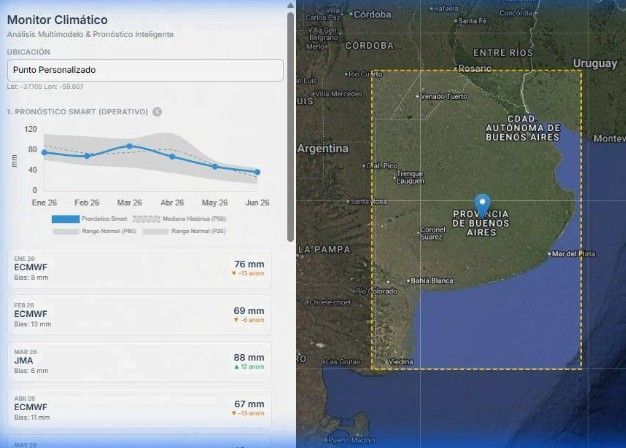626x448 pixels.
Task: Open the Punto Personalizado location selector
Action: [x=145, y=70]
